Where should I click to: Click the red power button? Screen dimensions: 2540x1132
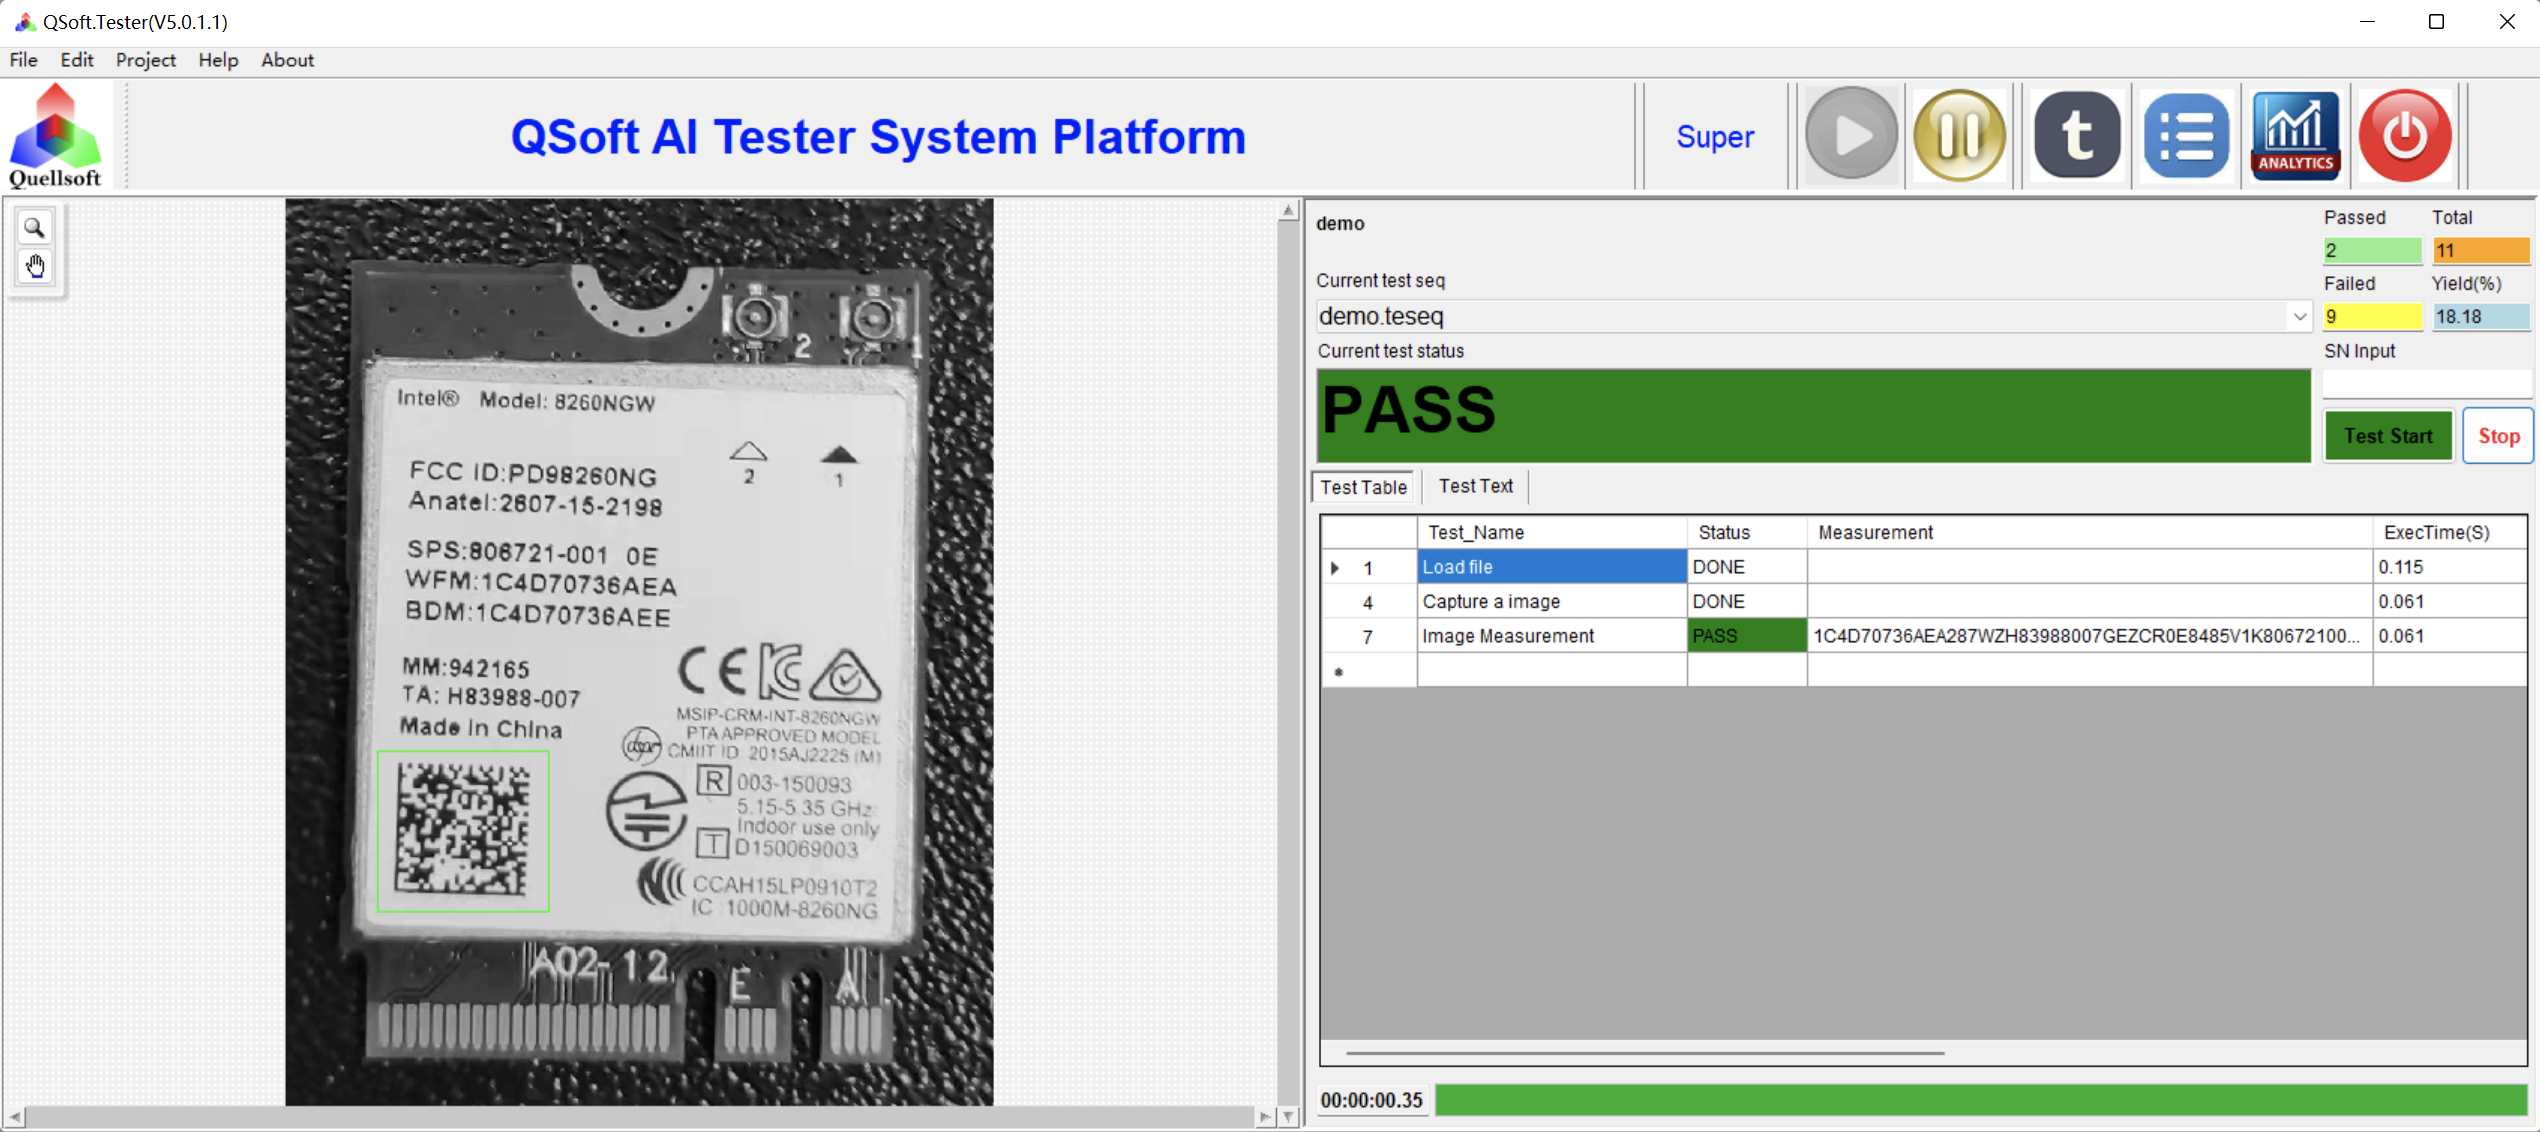[x=2404, y=135]
